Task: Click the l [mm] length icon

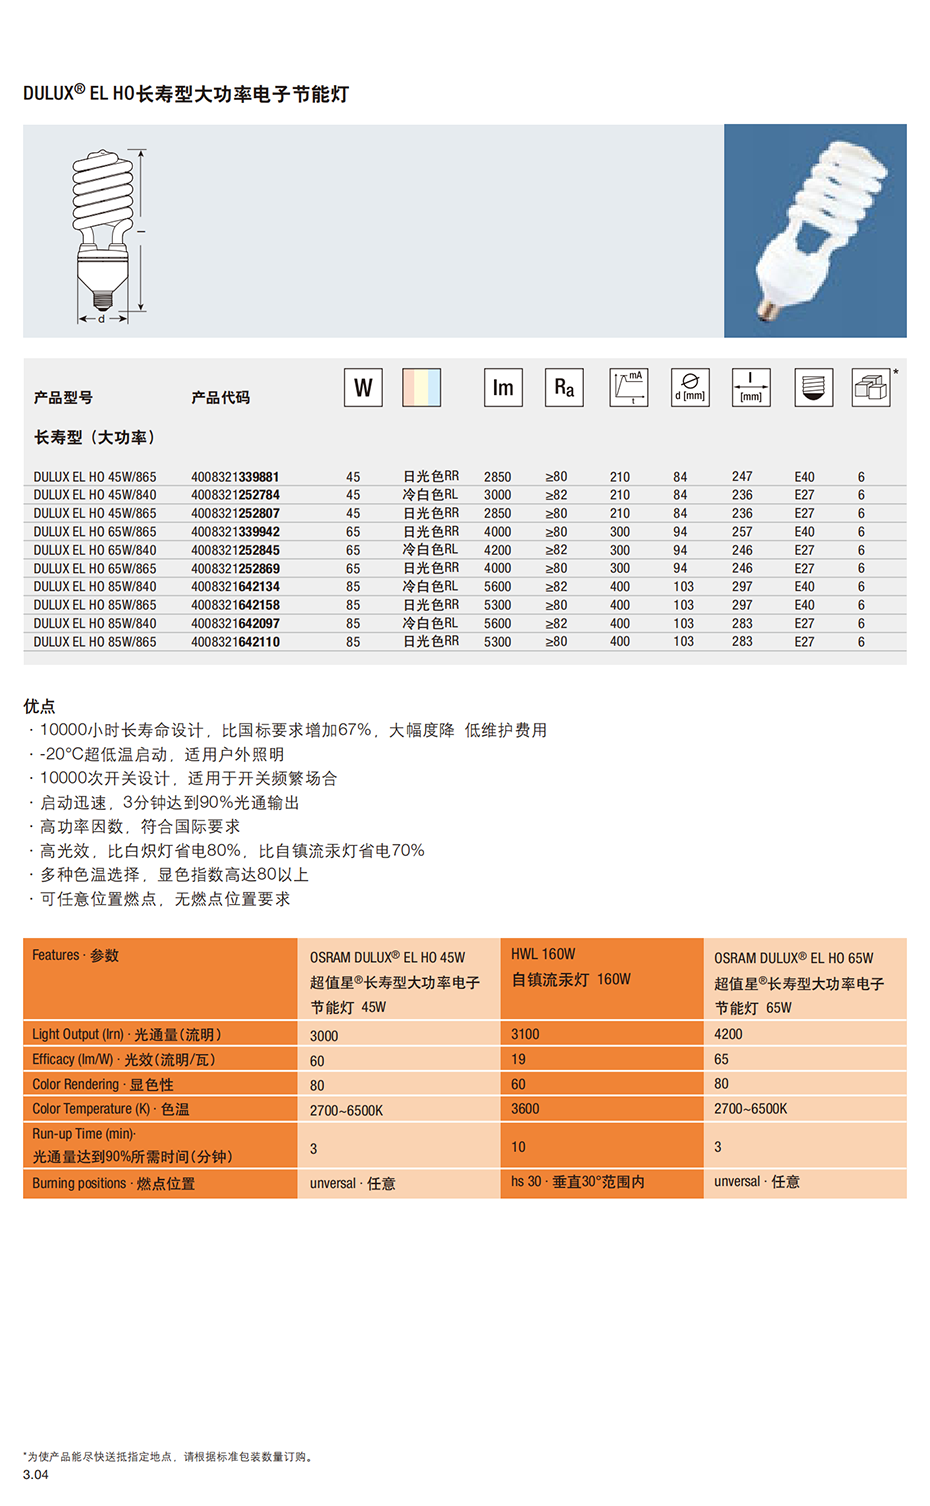Action: coord(751,387)
